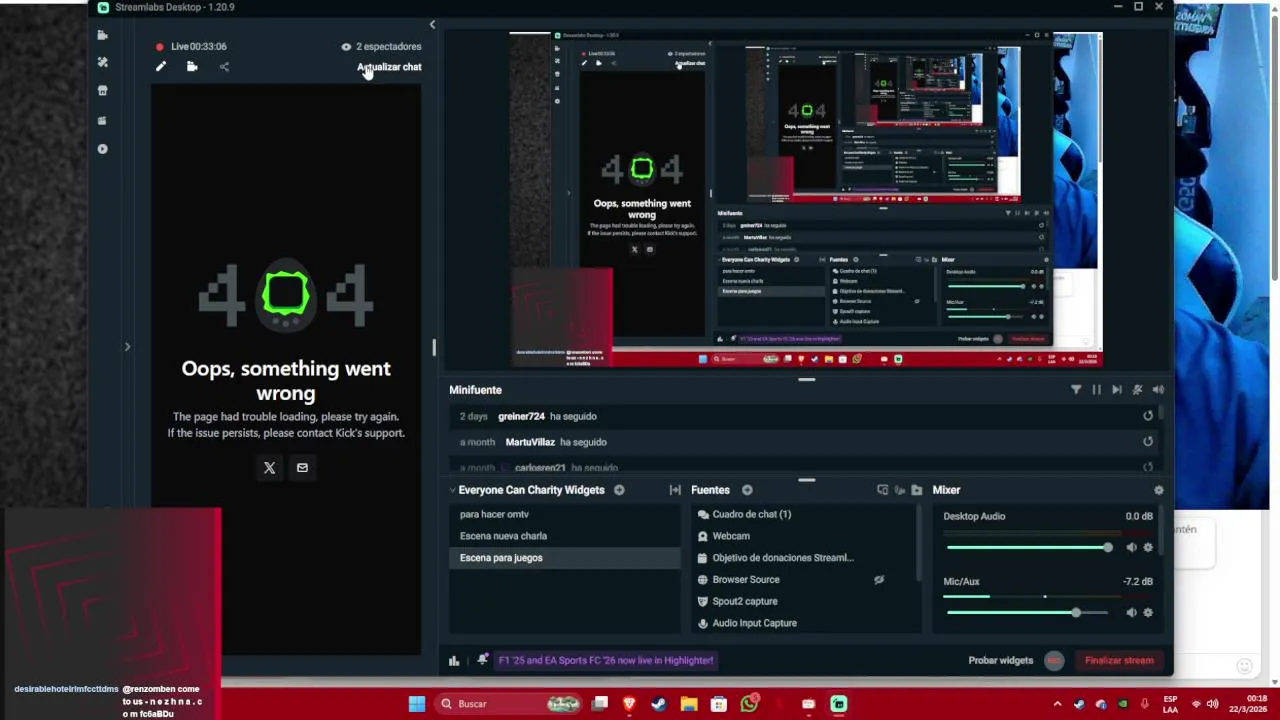Screen dimensions: 1280x720
Task: Open the Recordings play icon in the sidebar
Action: [102, 149]
